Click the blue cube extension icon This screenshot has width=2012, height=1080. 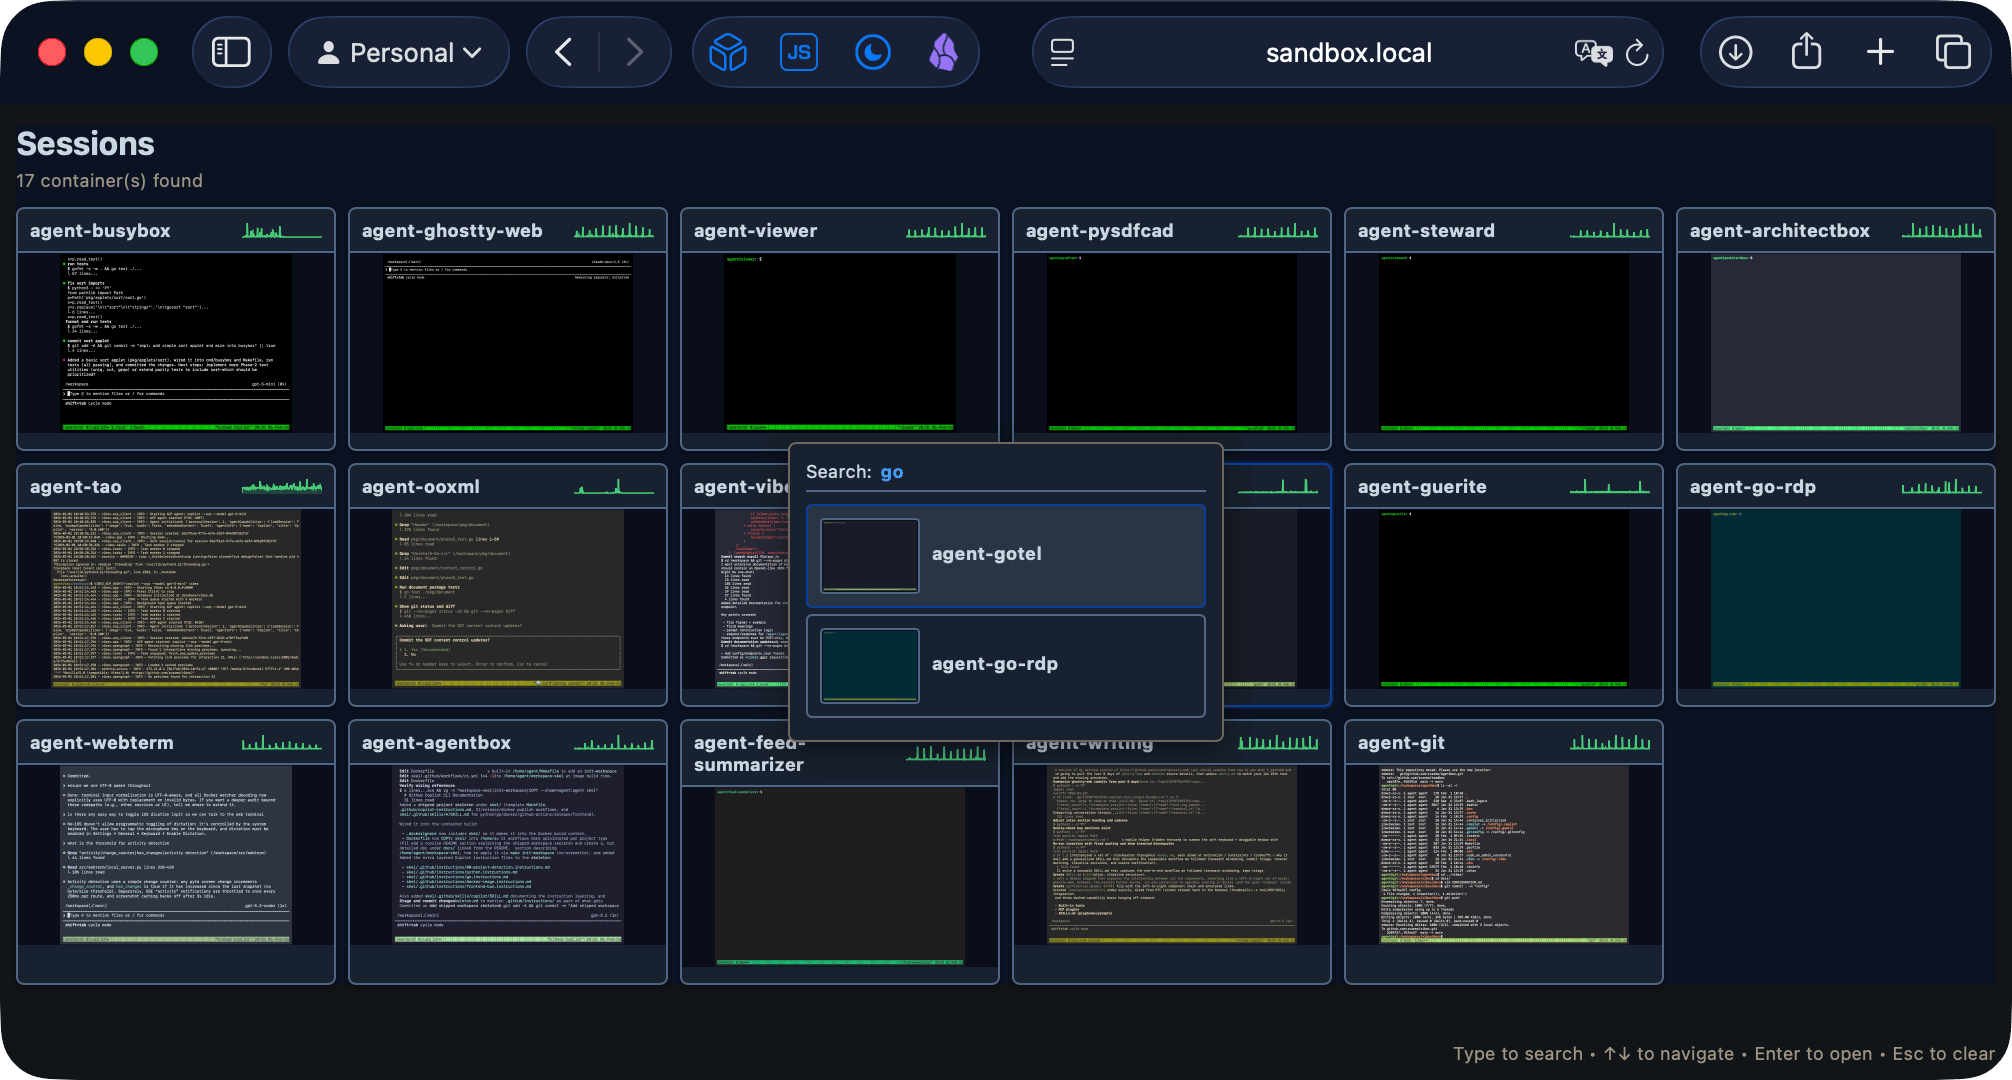click(x=727, y=52)
